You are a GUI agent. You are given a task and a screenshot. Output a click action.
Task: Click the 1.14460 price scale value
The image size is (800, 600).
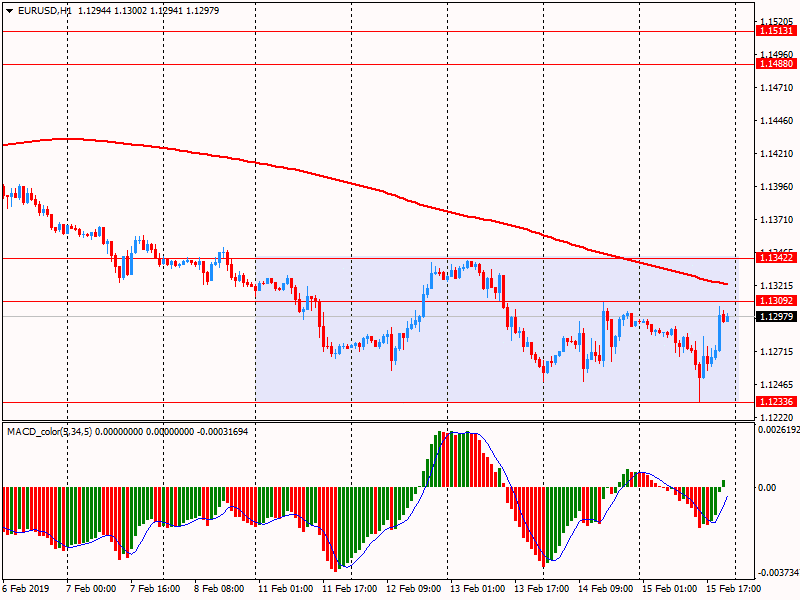[777, 121]
